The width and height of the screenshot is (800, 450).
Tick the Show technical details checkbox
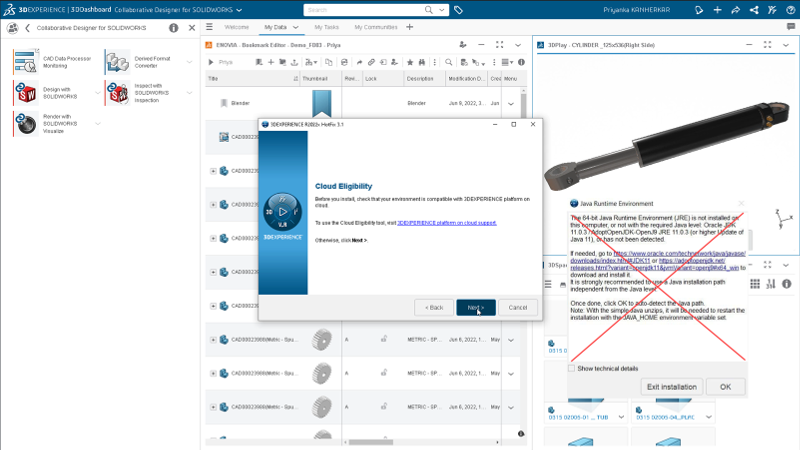[571, 368]
